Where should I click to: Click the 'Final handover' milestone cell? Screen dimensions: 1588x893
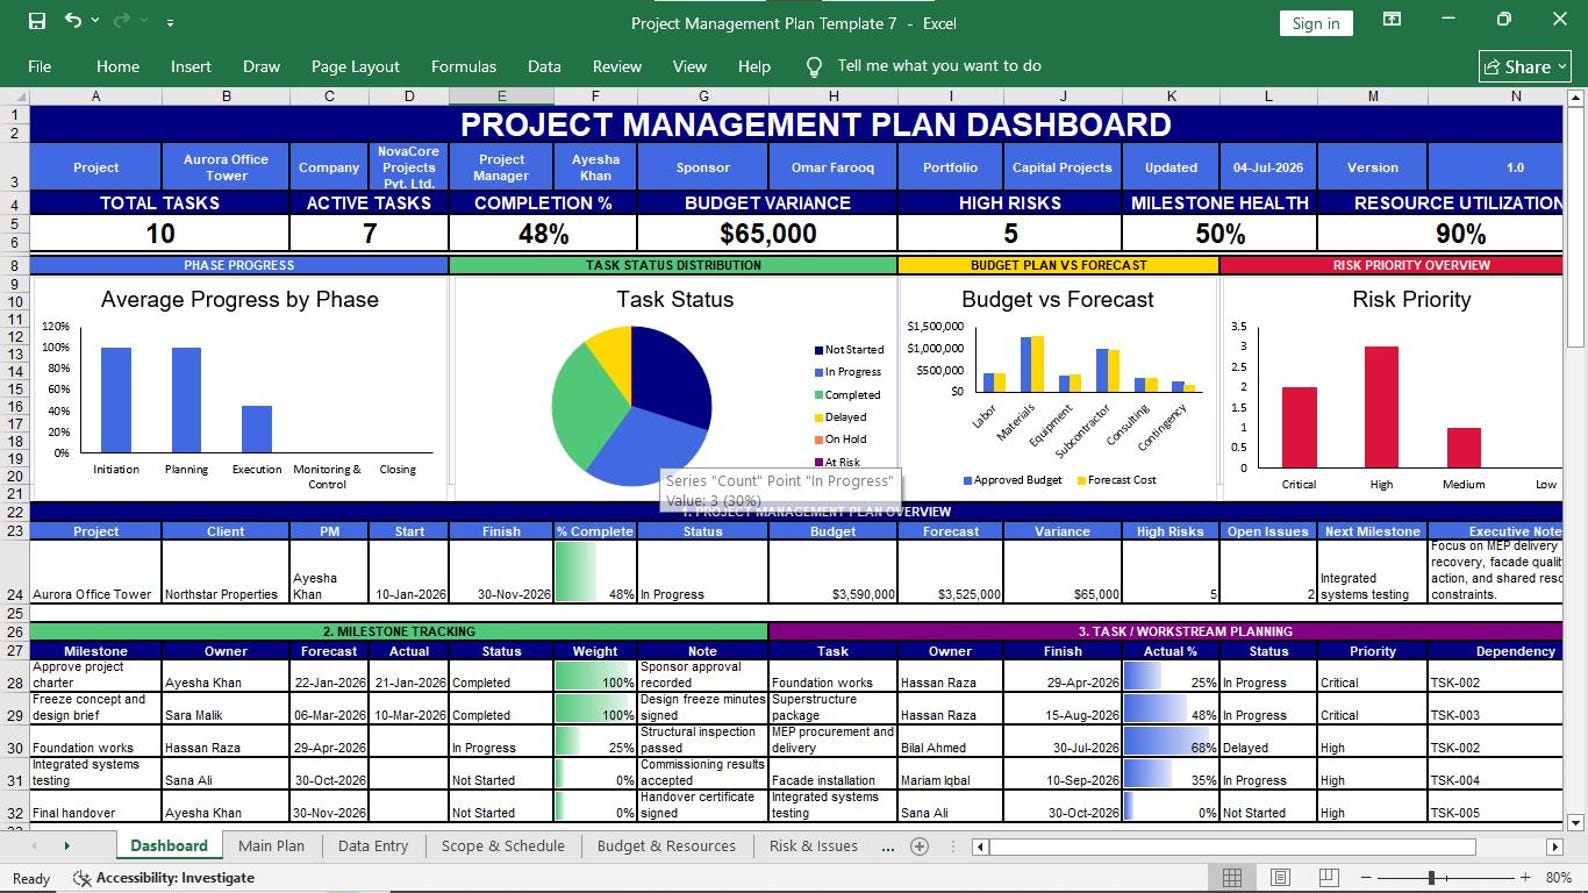(x=96, y=807)
